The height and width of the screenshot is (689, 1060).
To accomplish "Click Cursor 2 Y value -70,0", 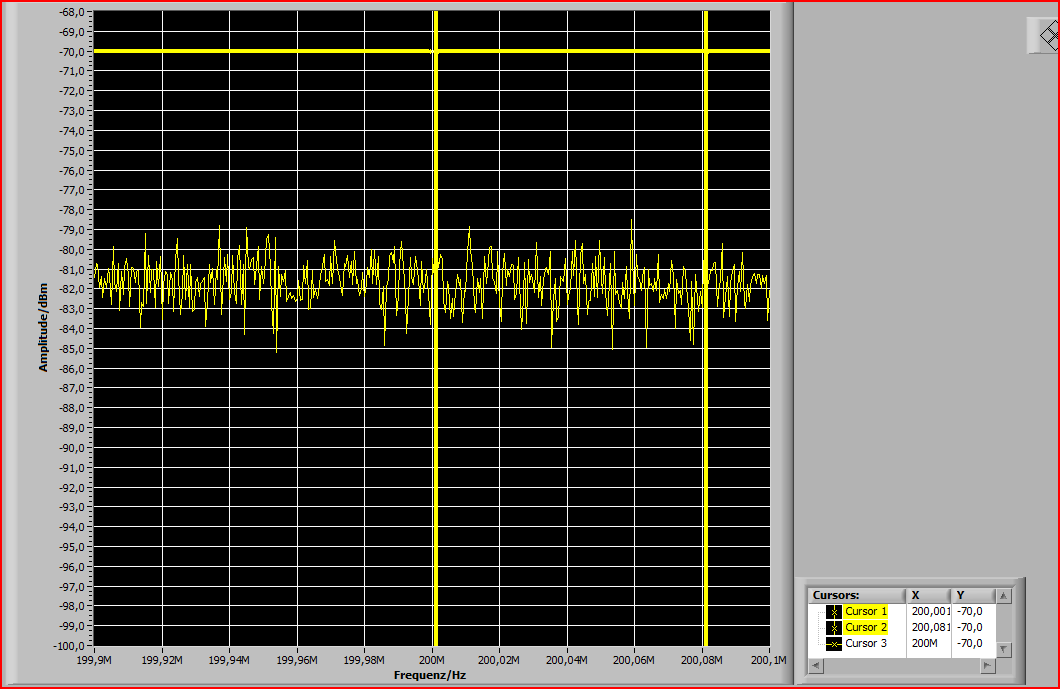I will coord(969,627).
